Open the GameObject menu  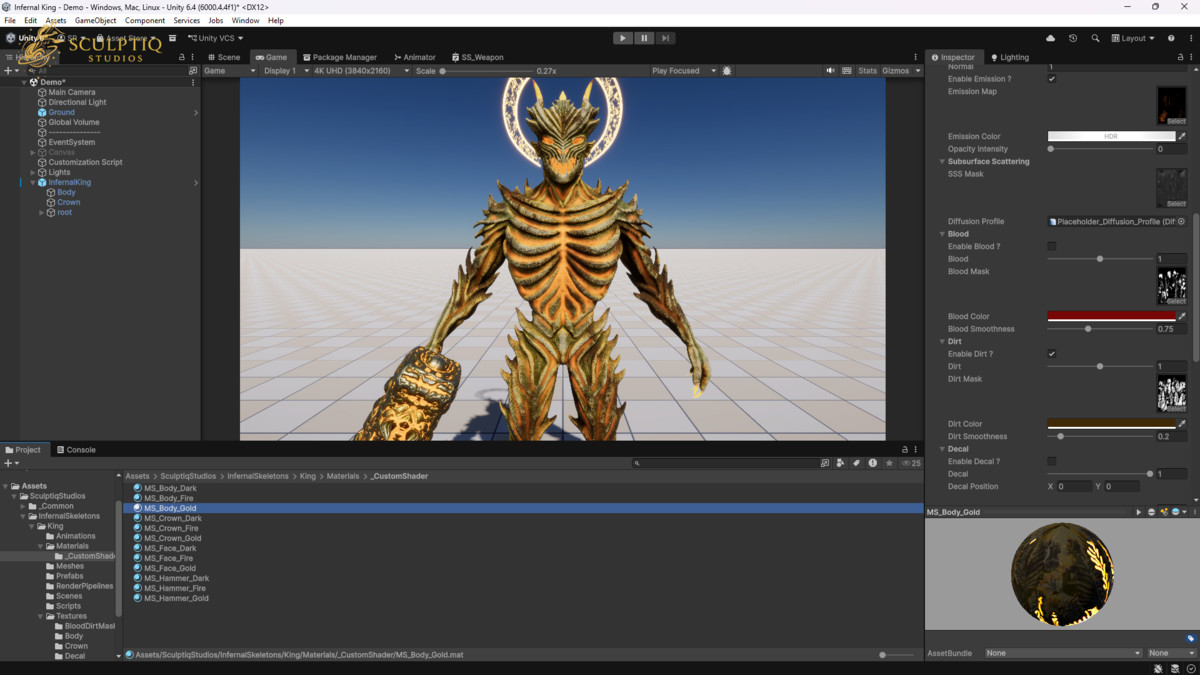coord(95,20)
